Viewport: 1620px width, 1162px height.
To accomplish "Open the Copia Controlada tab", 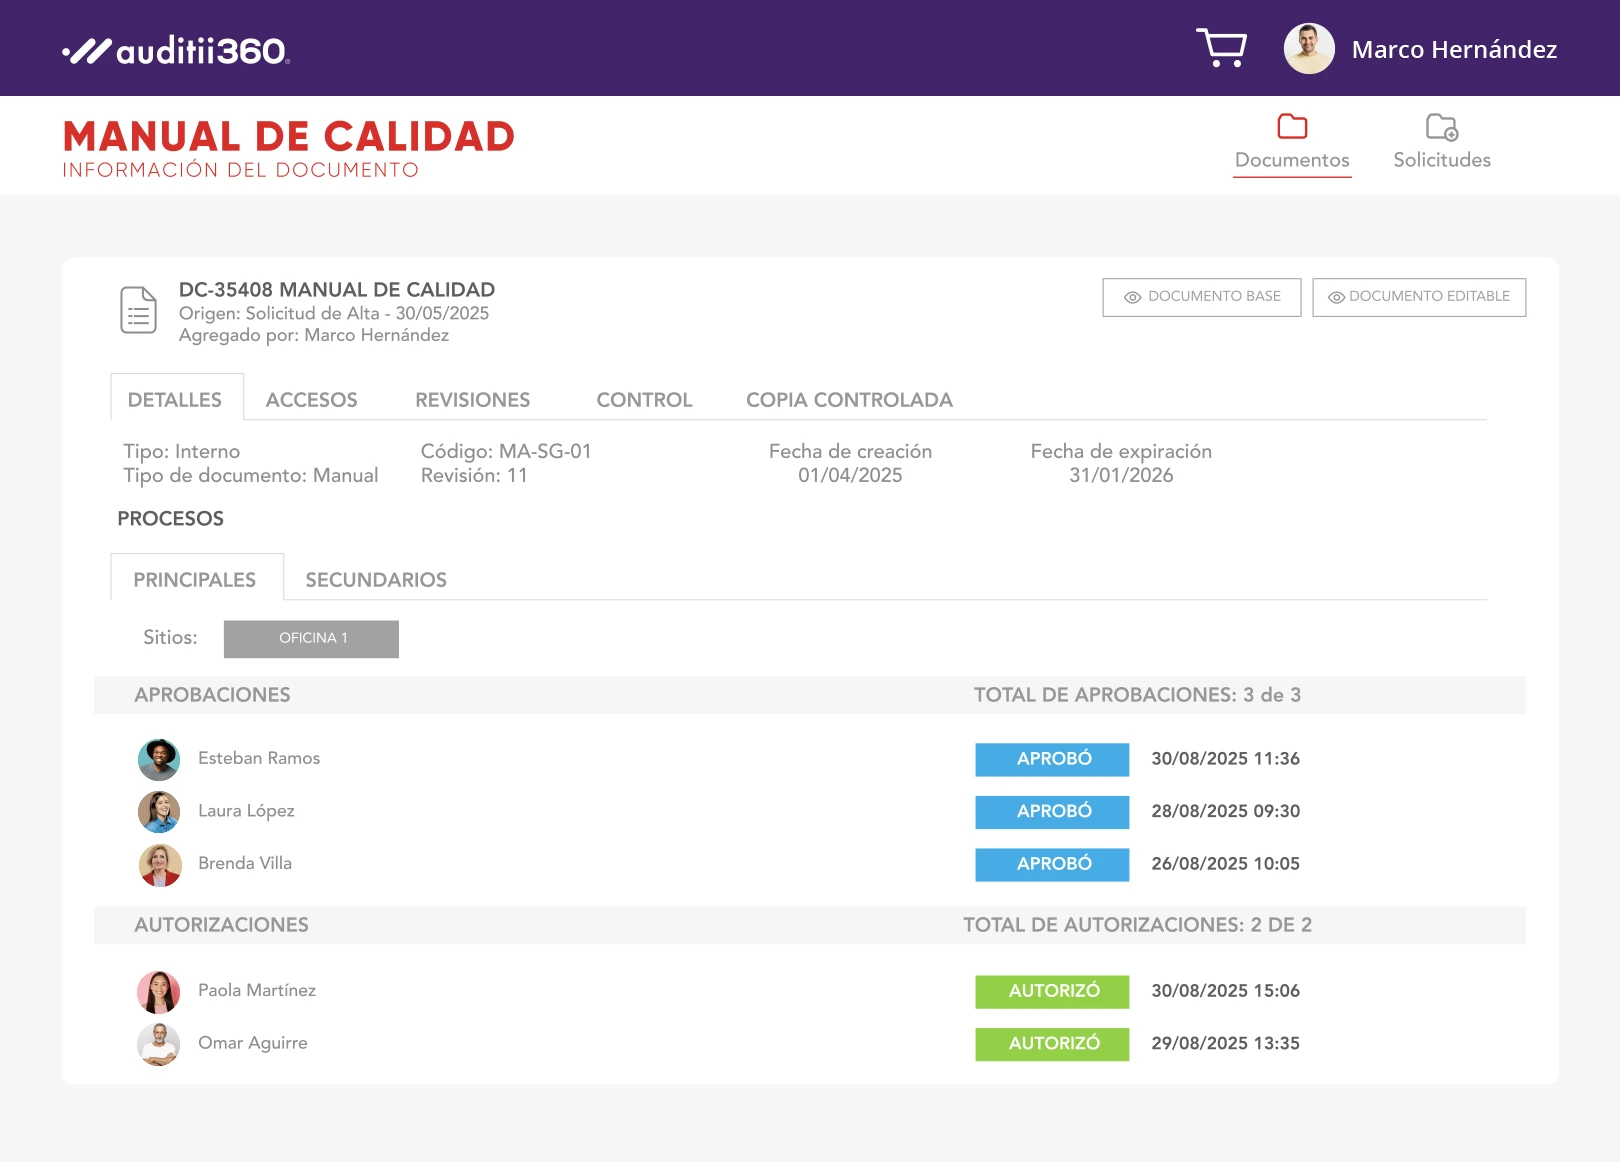I will [x=849, y=400].
